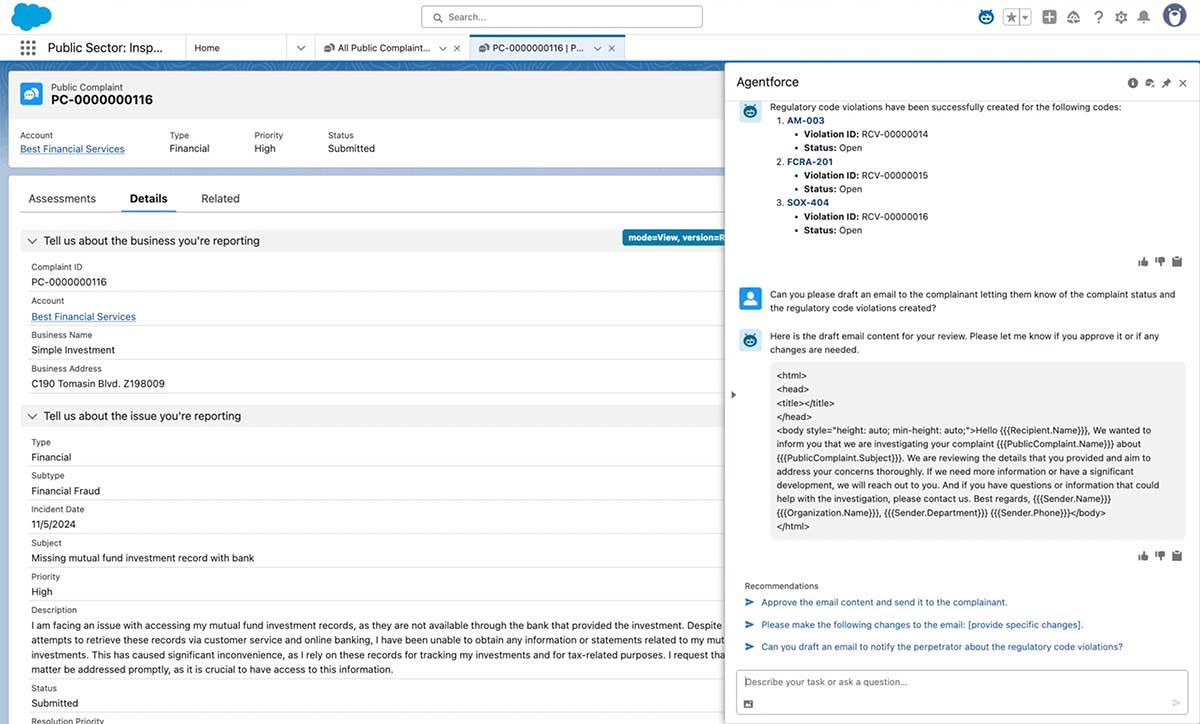The image size is (1200, 724).
Task: Give thumbs up on the drafted email response
Action: pos(1143,555)
